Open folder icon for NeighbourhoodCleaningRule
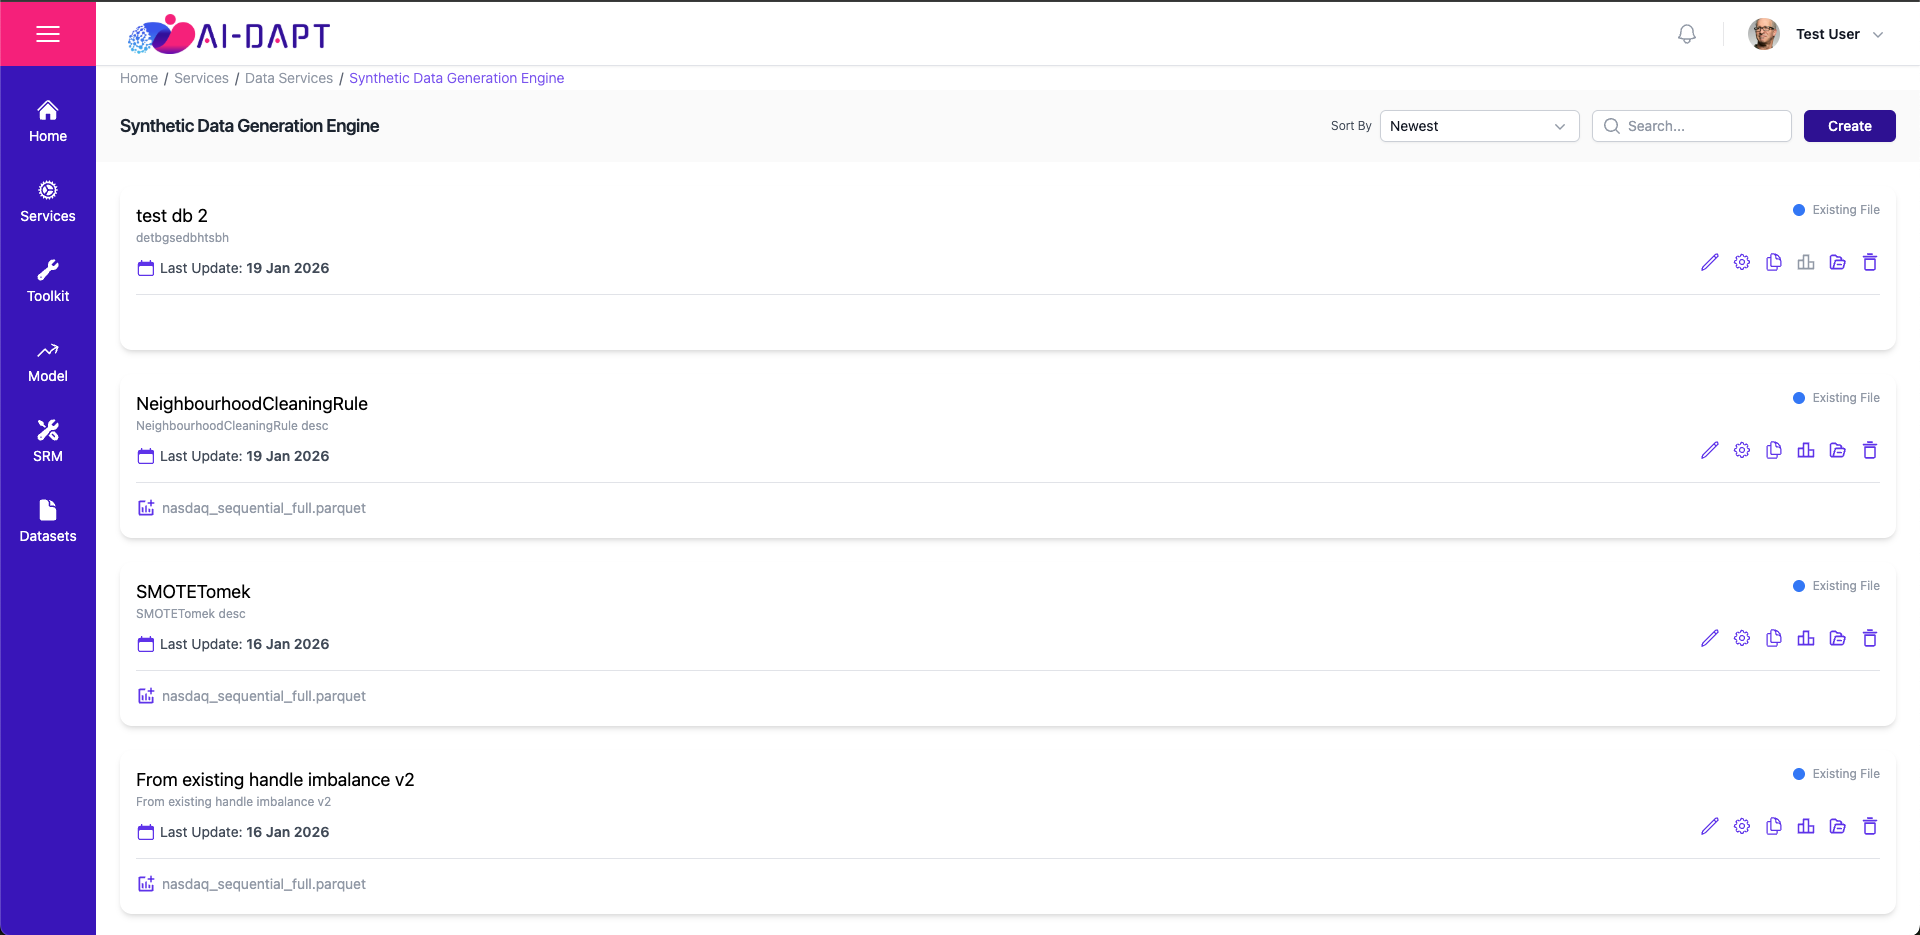The height and width of the screenshot is (935, 1920). tap(1838, 450)
